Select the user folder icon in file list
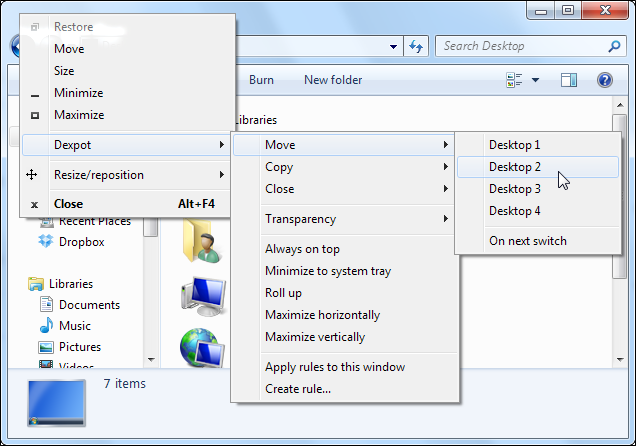The height and width of the screenshot is (446, 636). click(x=202, y=242)
